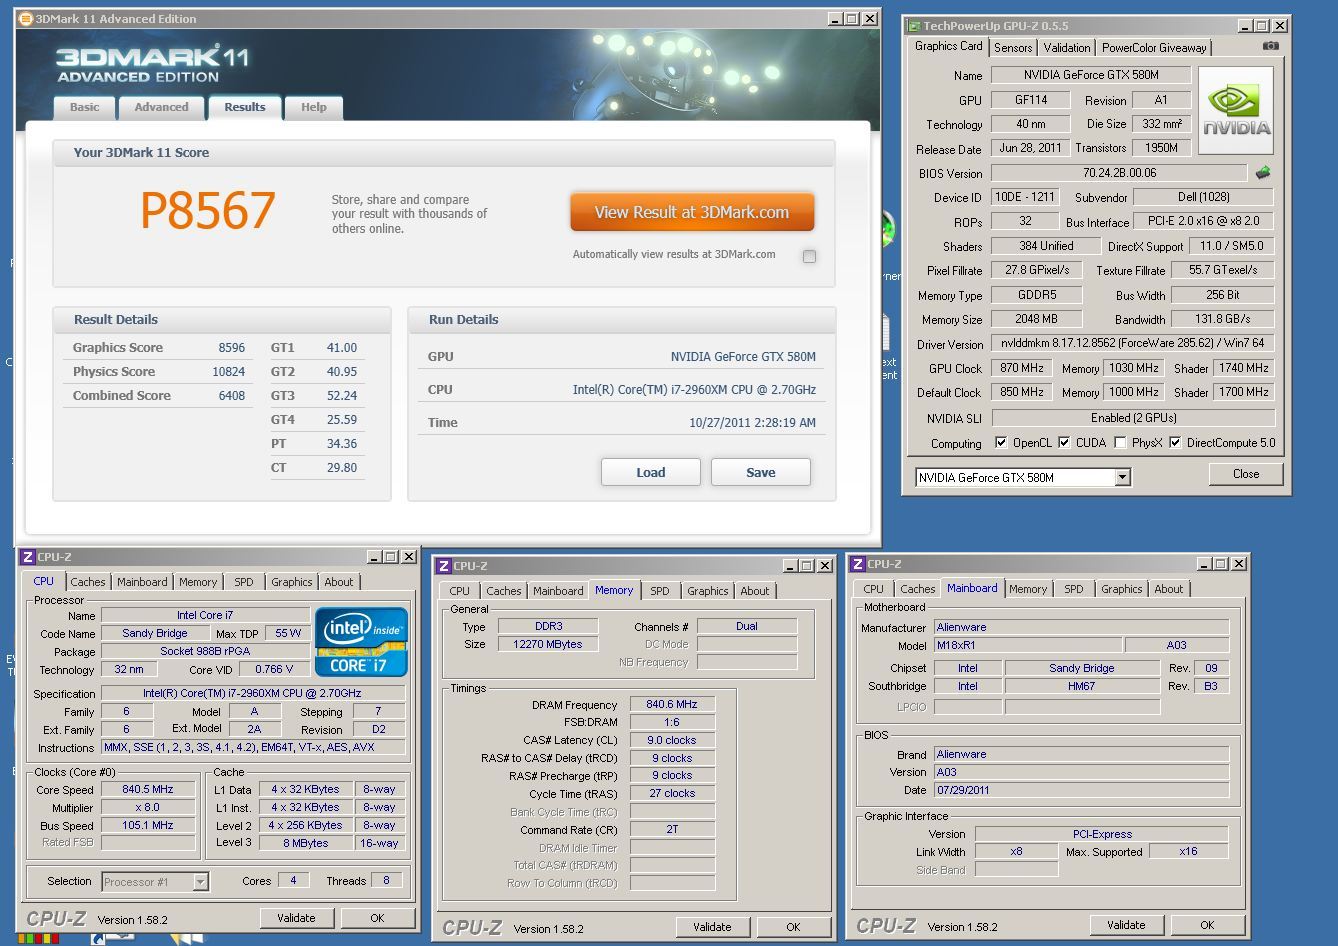Click the GPU-Z title bar icon
Image resolution: width=1338 pixels, height=946 pixels.
(913, 26)
